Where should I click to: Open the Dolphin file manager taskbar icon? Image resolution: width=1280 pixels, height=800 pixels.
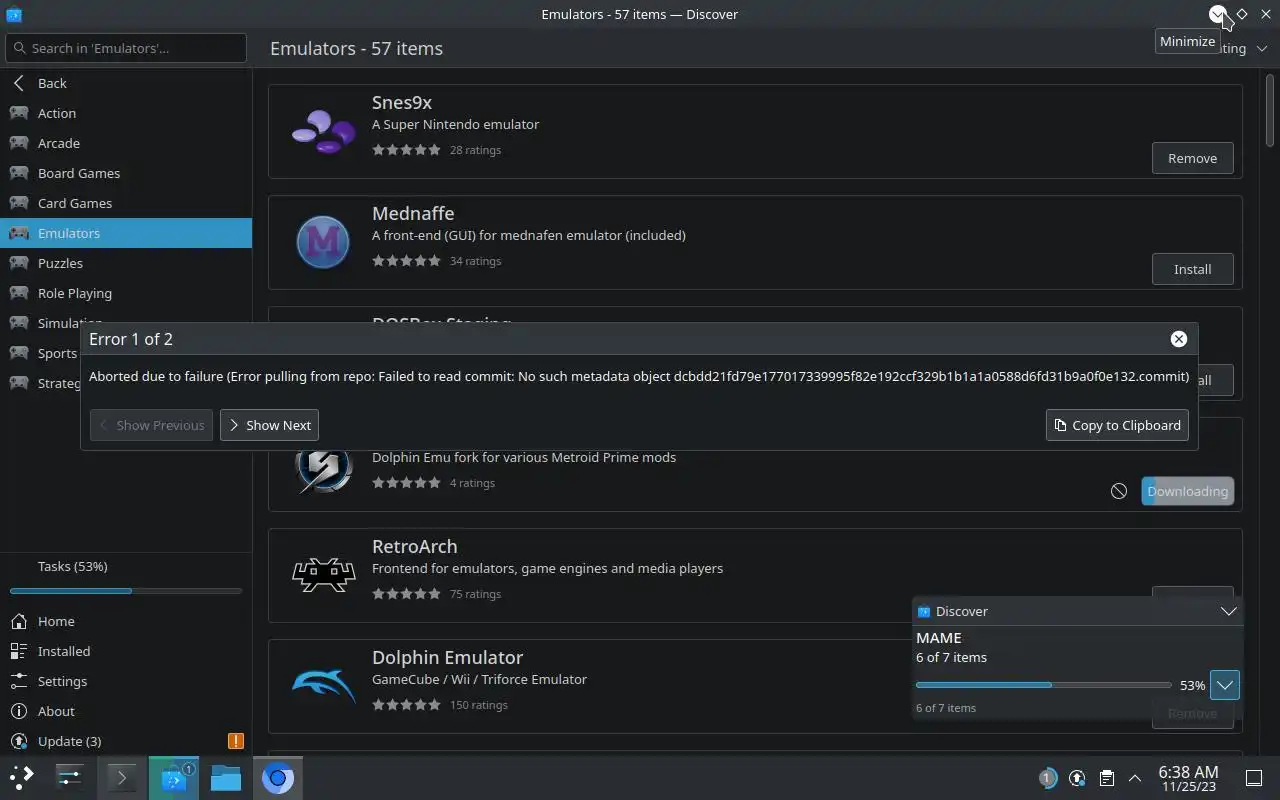226,777
